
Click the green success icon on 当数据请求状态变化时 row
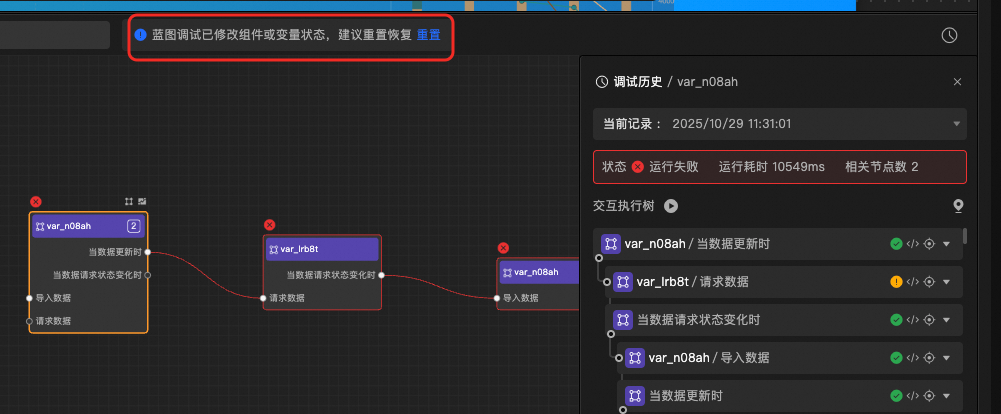point(896,320)
